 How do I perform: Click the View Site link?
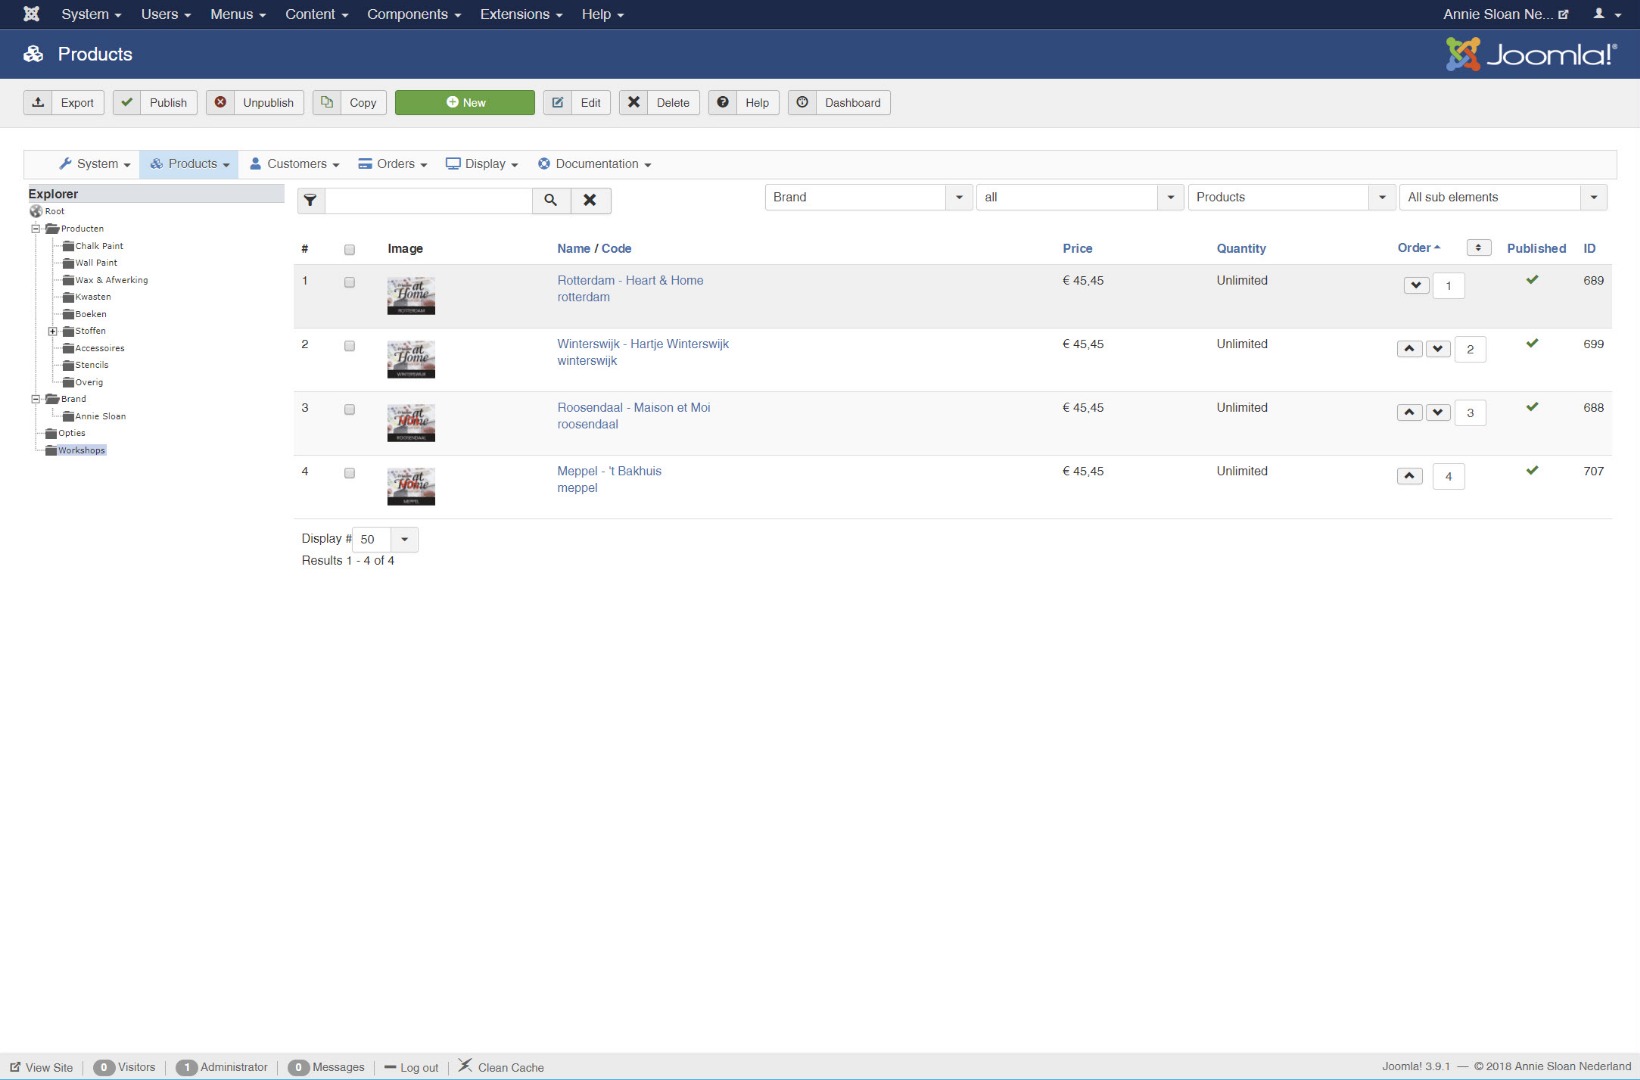(x=42, y=1067)
